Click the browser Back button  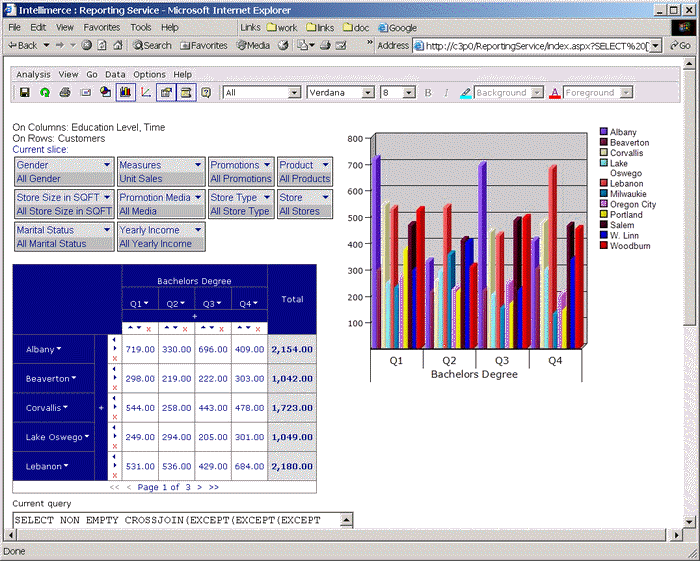pyautogui.click(x=24, y=45)
